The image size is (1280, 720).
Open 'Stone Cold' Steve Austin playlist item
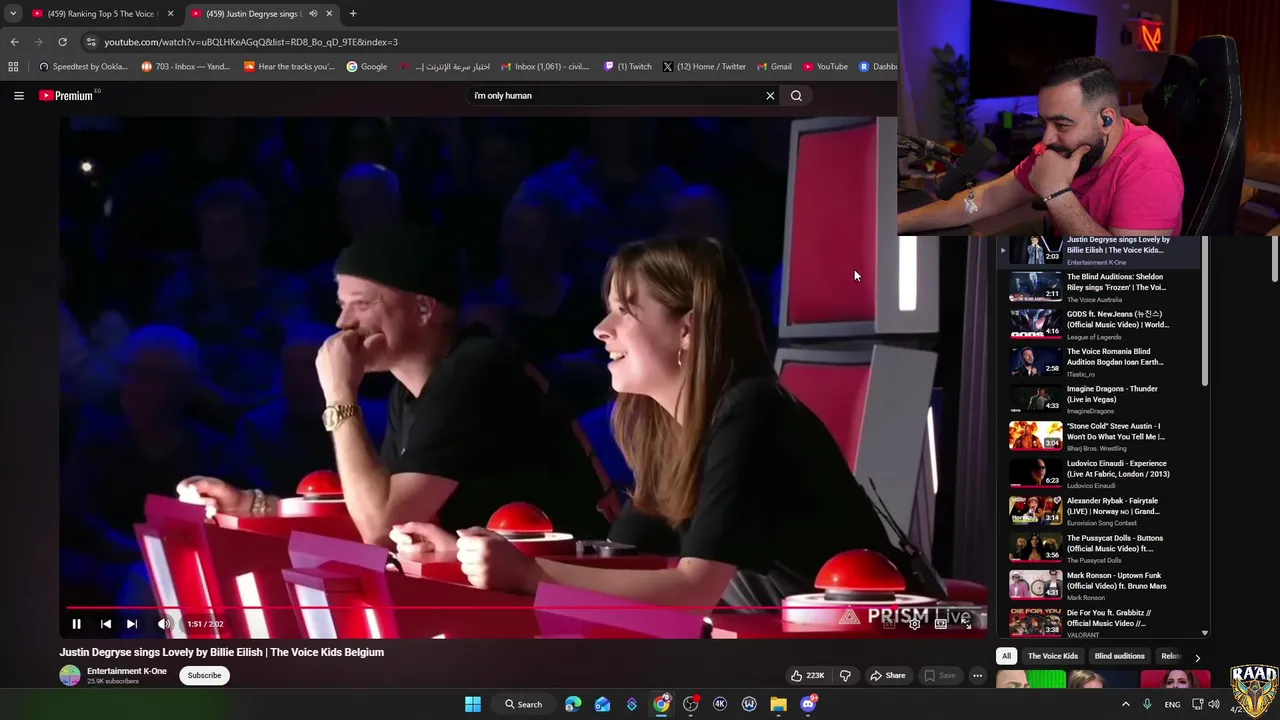tap(1100, 437)
